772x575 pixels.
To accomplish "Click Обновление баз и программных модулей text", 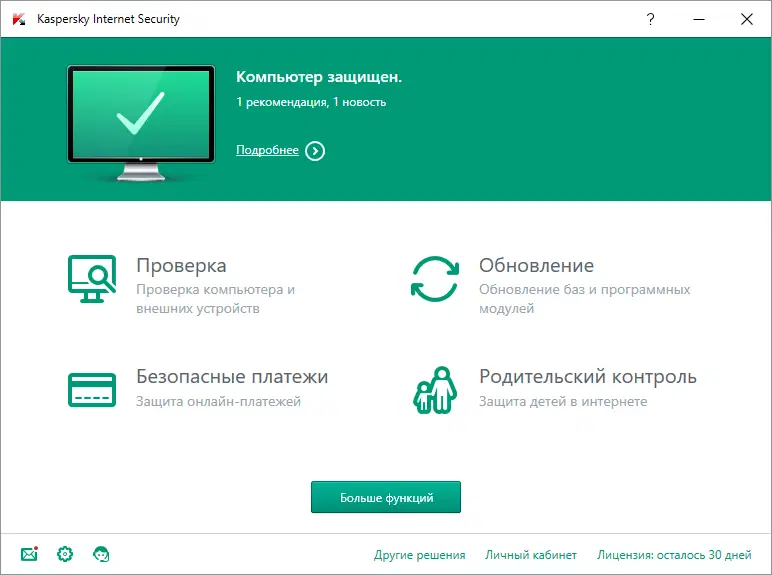I will tap(584, 299).
